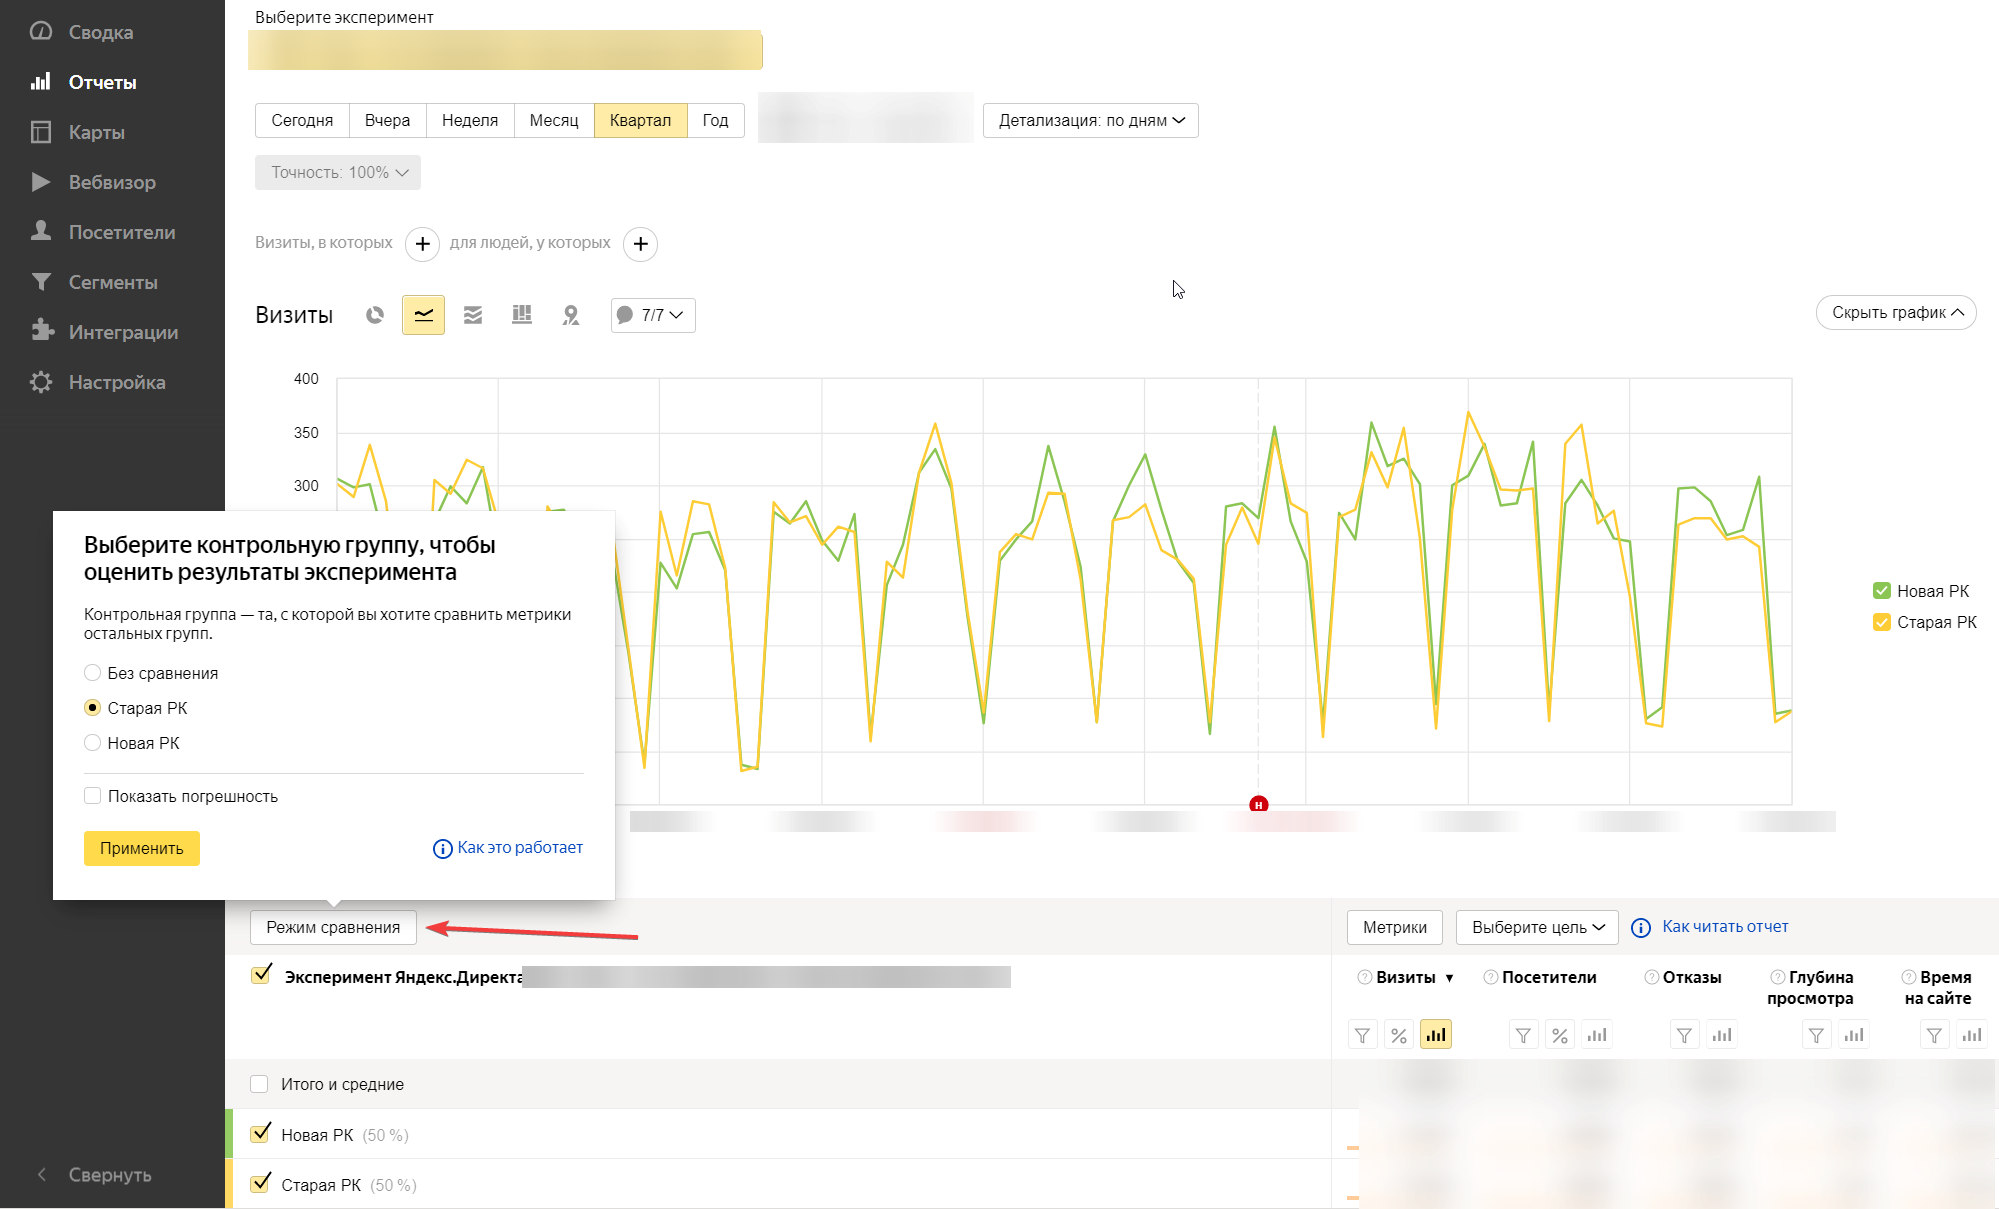Click the bar chart icon in visits toolbar
This screenshot has width=1999, height=1209.
tap(521, 315)
